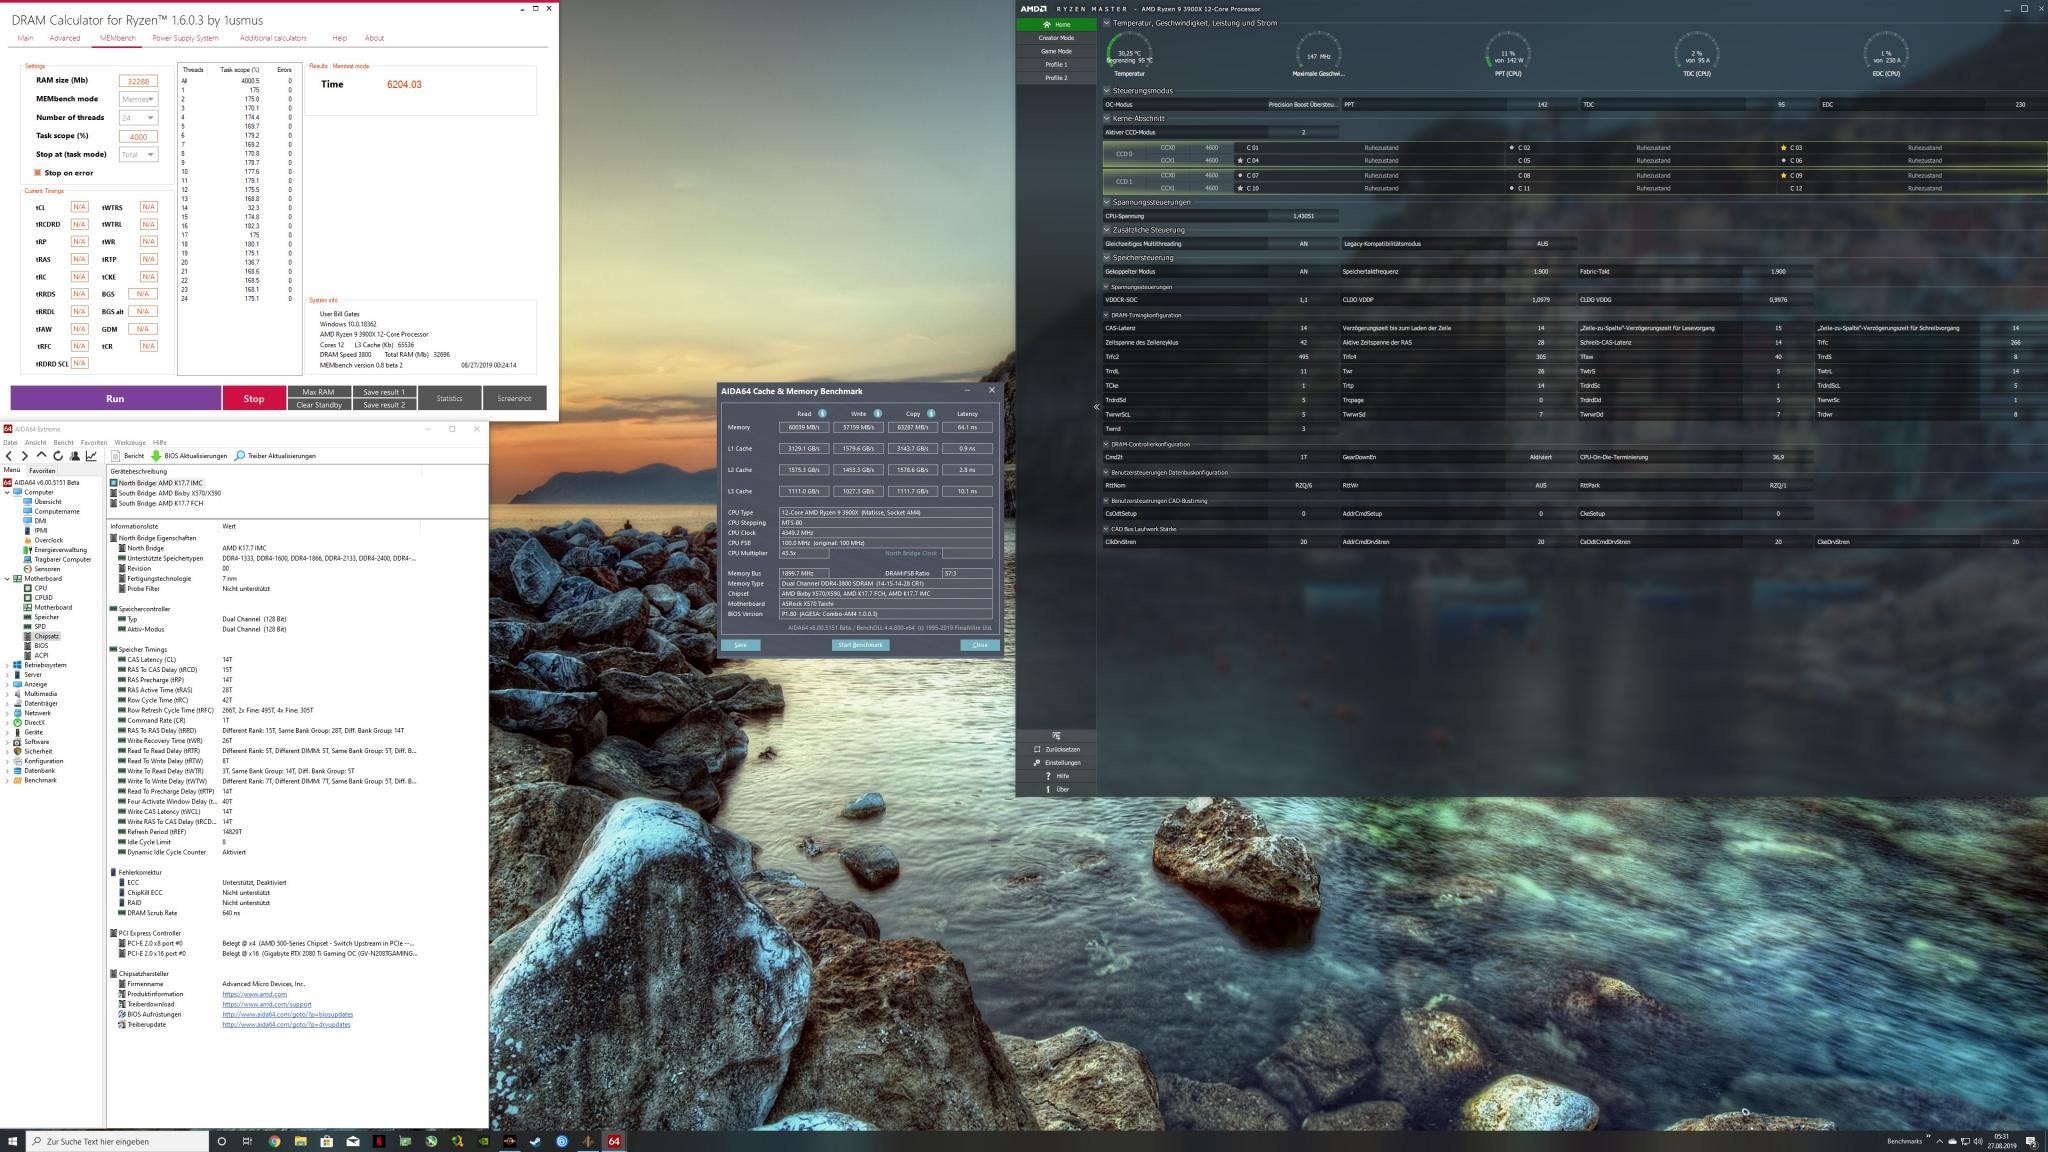Image resolution: width=2048 pixels, height=1152 pixels.
Task: Click Start Benchmark in AIDA64 window
Action: point(860,645)
